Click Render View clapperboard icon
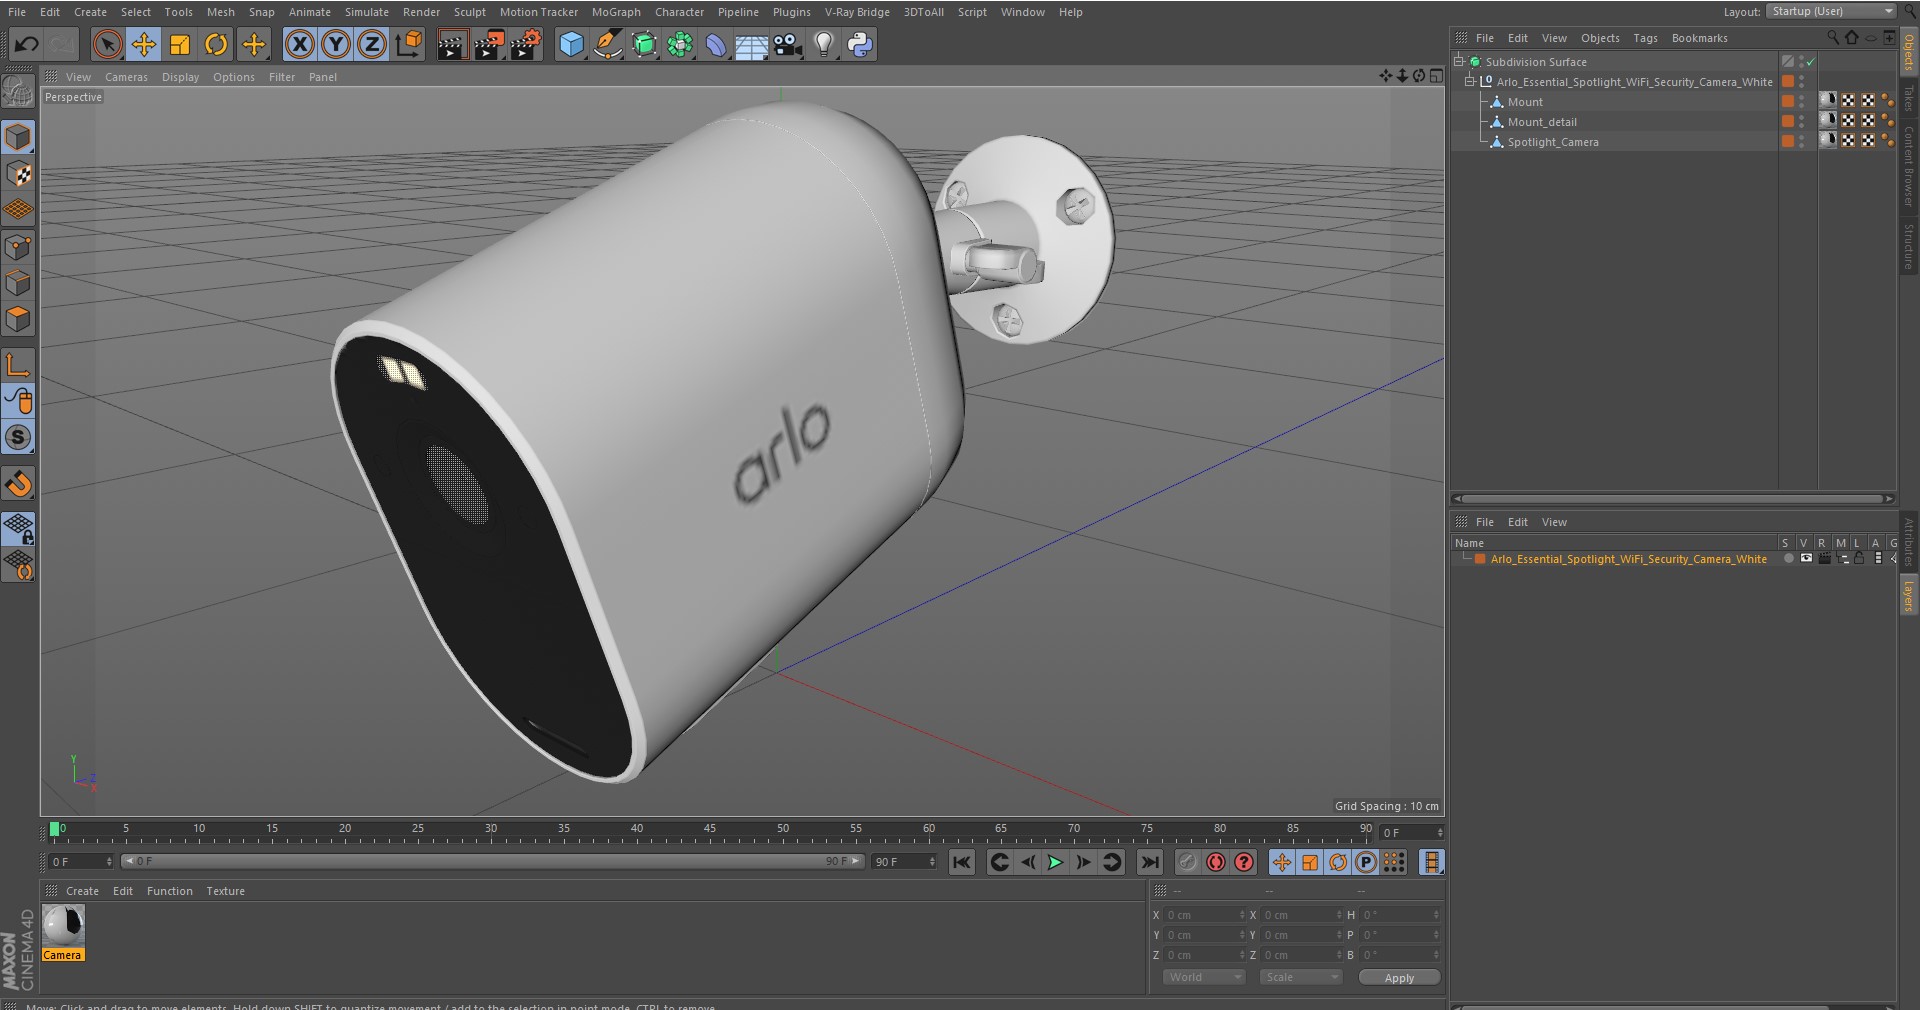1920x1010 pixels. click(452, 44)
